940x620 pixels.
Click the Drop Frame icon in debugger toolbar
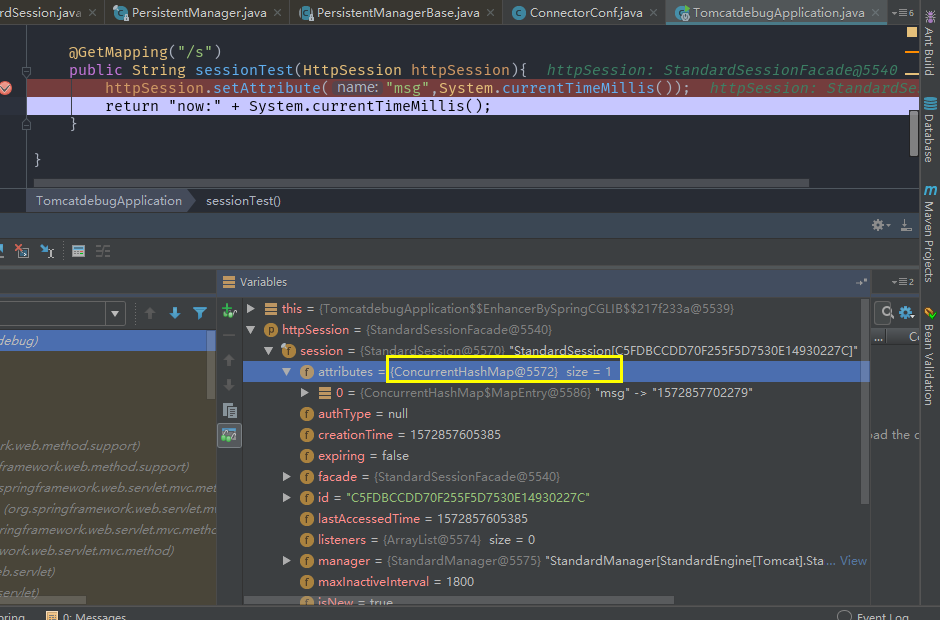coord(22,251)
